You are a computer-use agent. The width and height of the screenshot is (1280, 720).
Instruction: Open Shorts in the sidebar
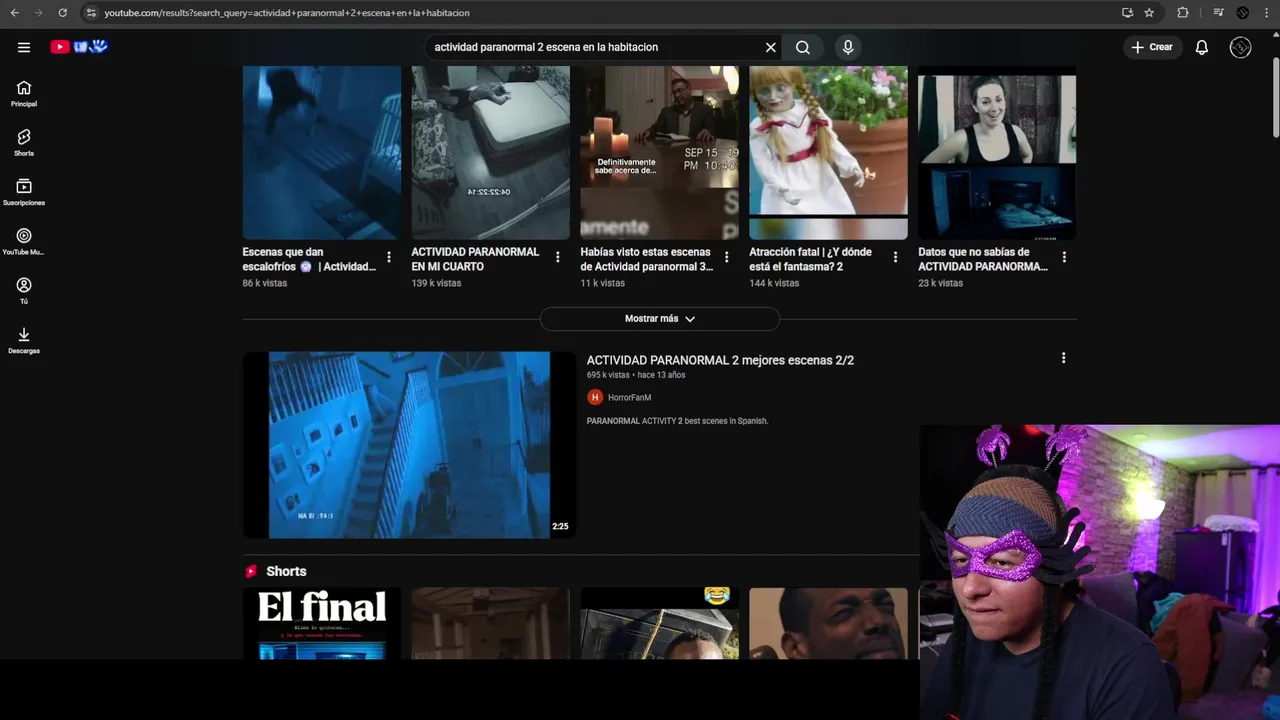tap(24, 143)
